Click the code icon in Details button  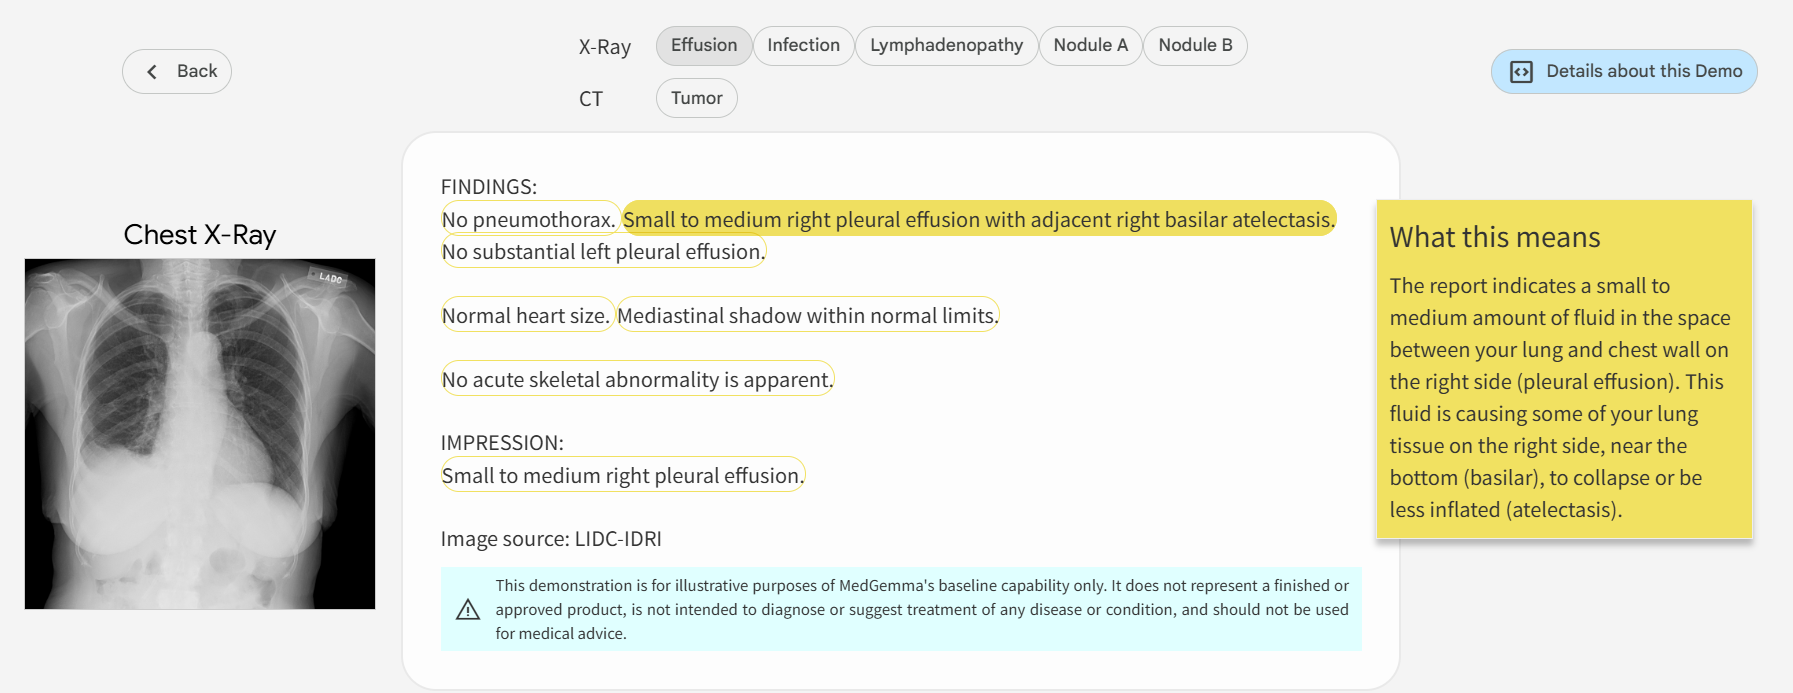point(1521,72)
